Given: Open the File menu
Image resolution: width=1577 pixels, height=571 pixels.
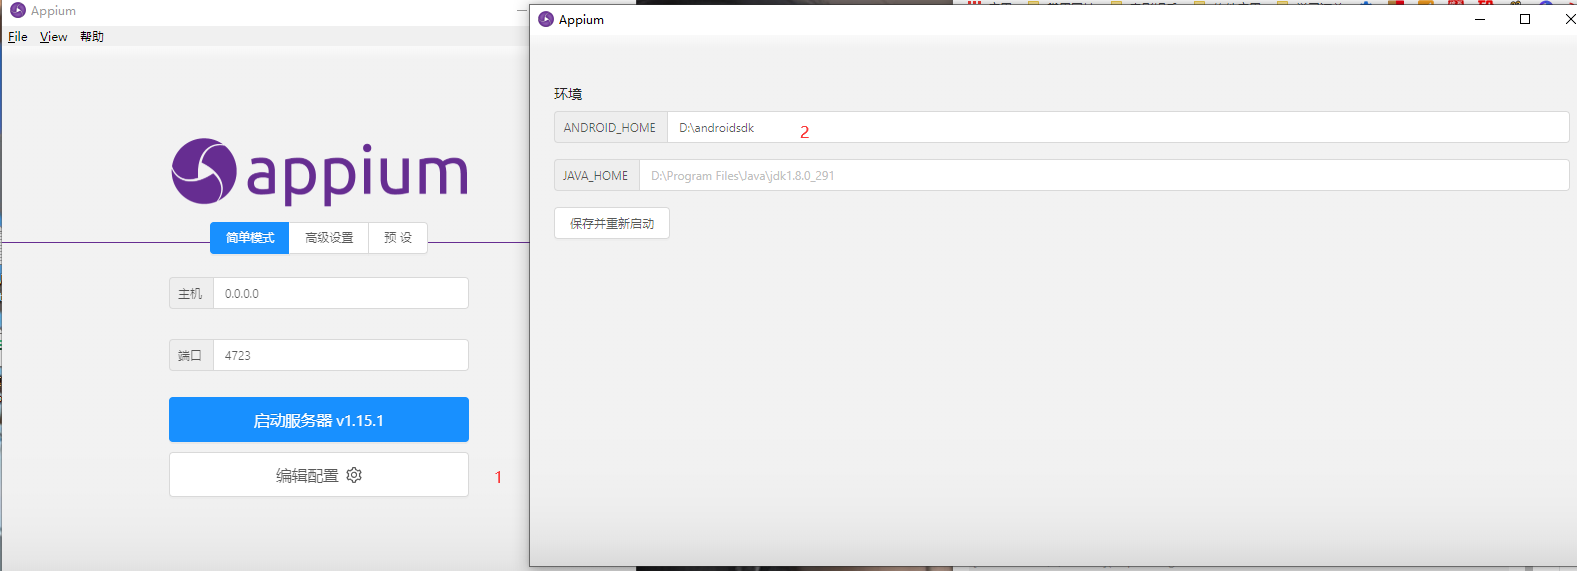Looking at the screenshot, I should 18,37.
